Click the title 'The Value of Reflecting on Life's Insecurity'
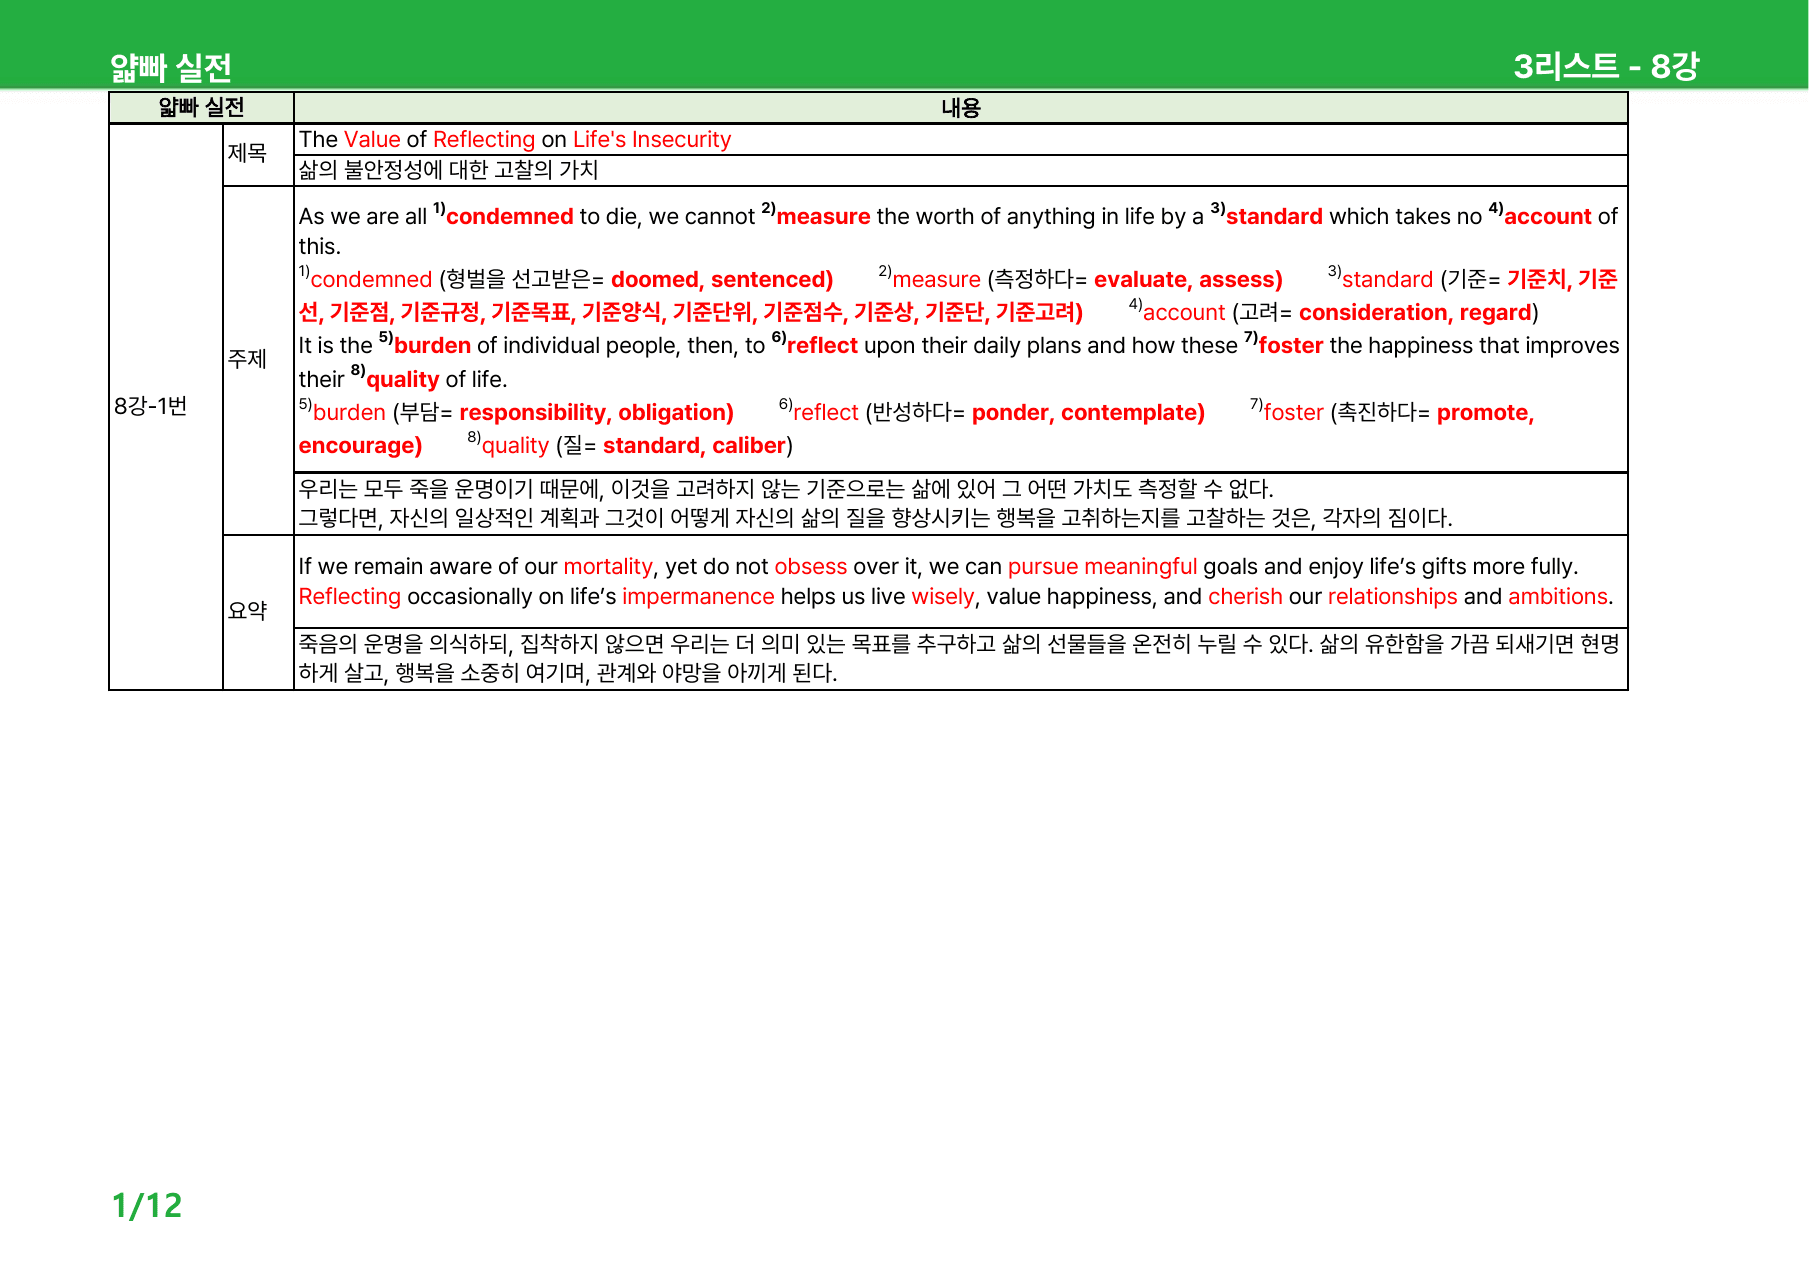Viewport: 1809px width, 1279px height. [515, 139]
